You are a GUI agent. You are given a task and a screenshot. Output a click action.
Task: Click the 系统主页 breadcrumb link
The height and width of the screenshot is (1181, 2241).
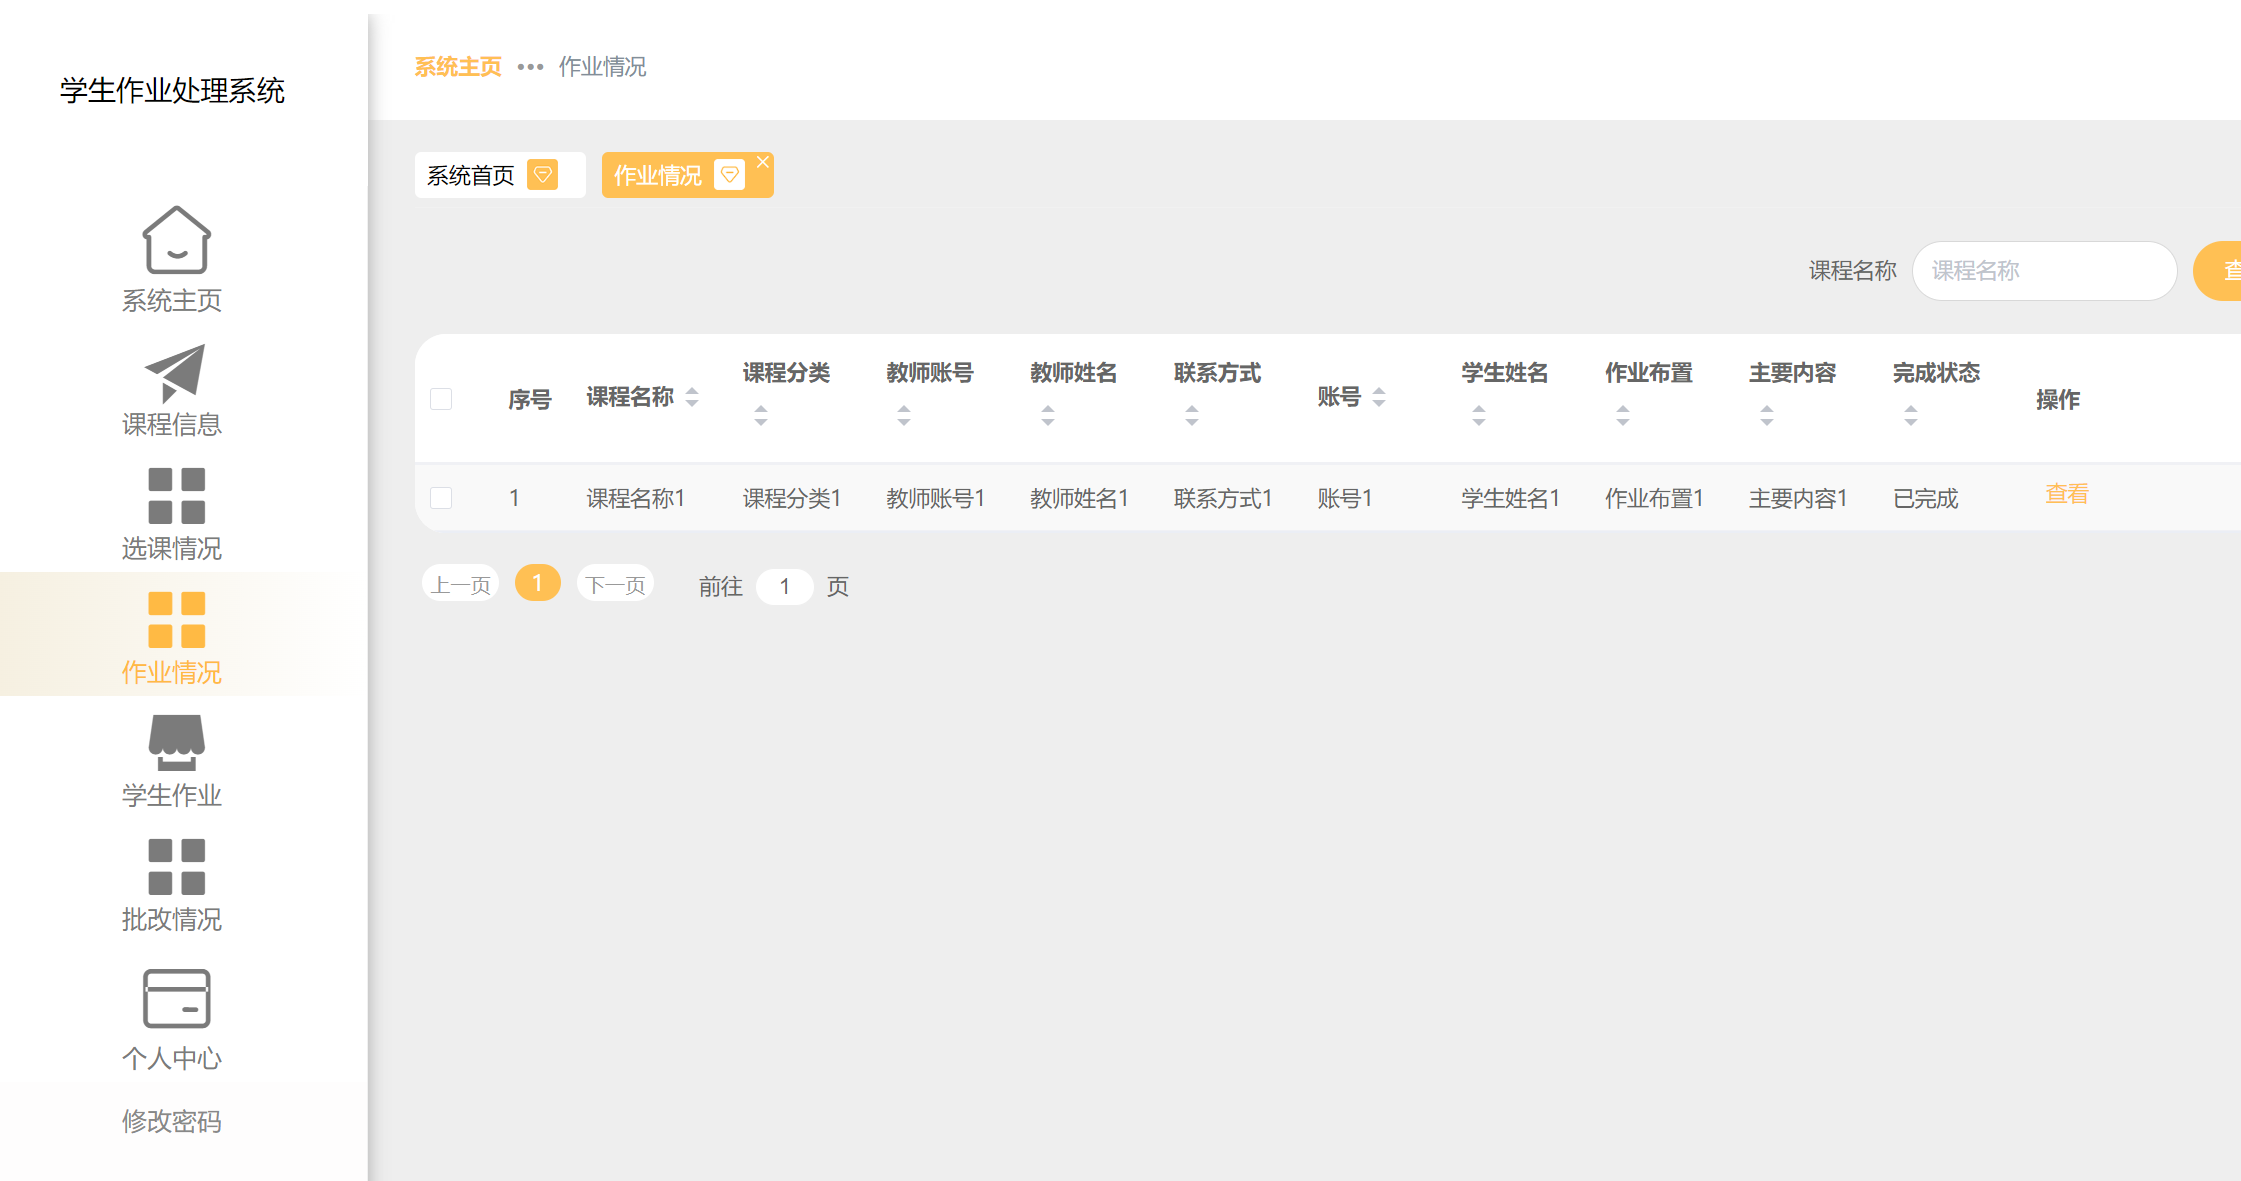[x=458, y=67]
